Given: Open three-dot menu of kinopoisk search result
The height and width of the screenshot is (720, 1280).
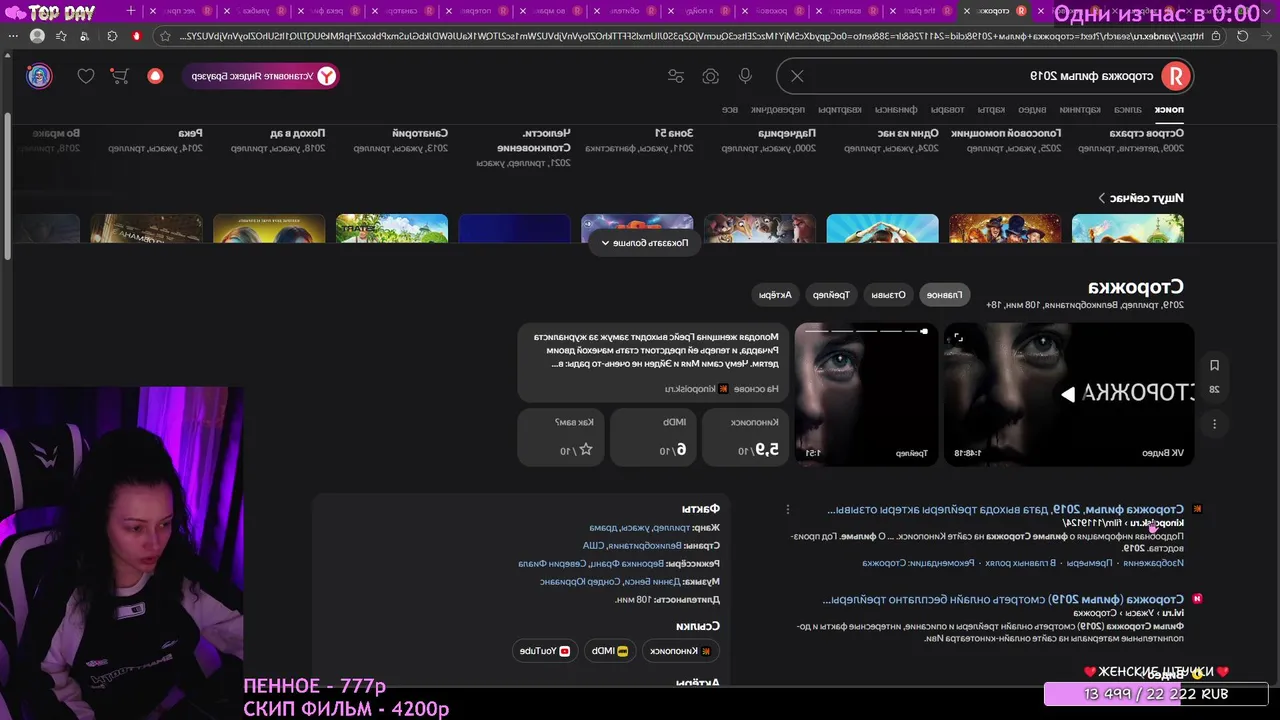Looking at the screenshot, I should (x=788, y=509).
